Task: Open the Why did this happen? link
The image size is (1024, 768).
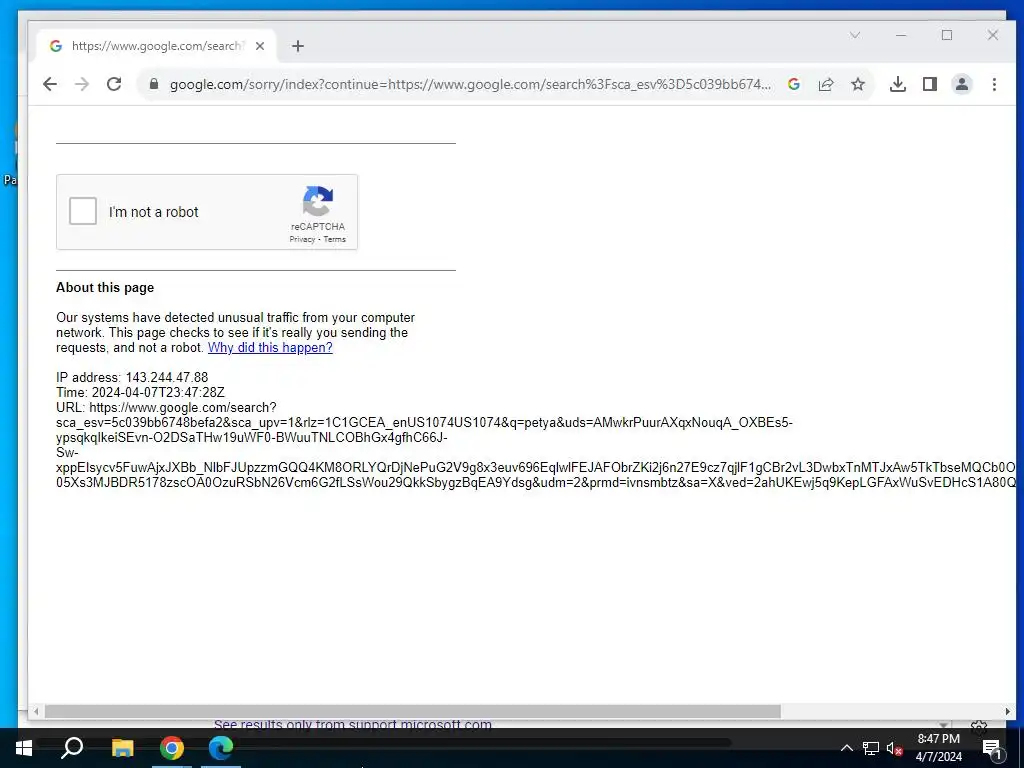Action: (270, 347)
